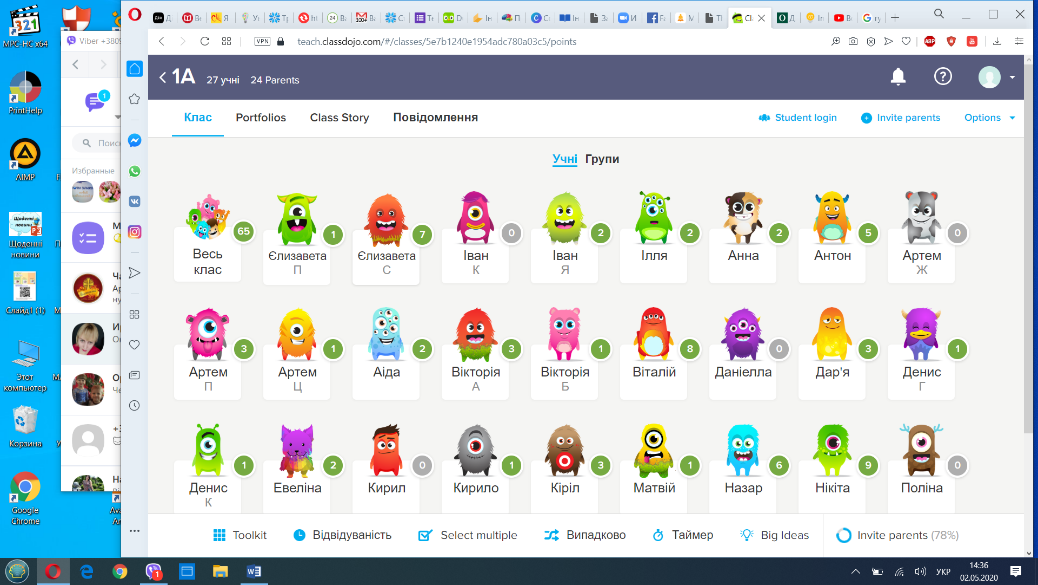
Task: Select the Весь клас card
Action: tap(208, 238)
